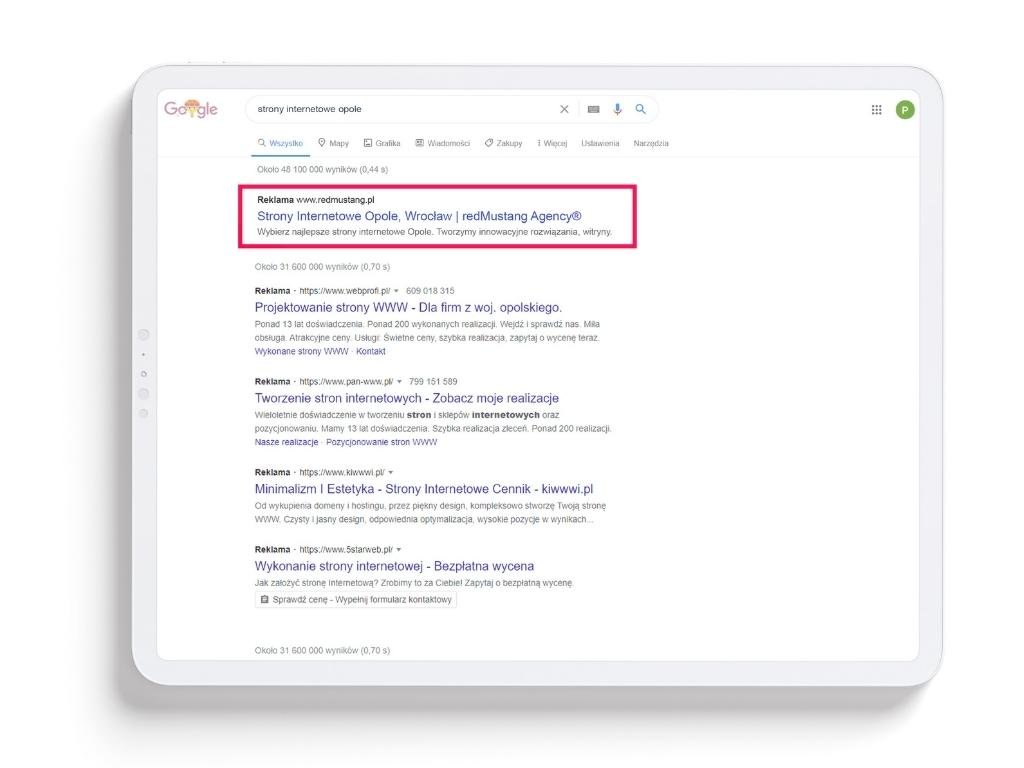Image resolution: width=1024 pixels, height=768 pixels.
Task: Open the 'Nasze realizacje' sitelink
Action: (x=287, y=442)
